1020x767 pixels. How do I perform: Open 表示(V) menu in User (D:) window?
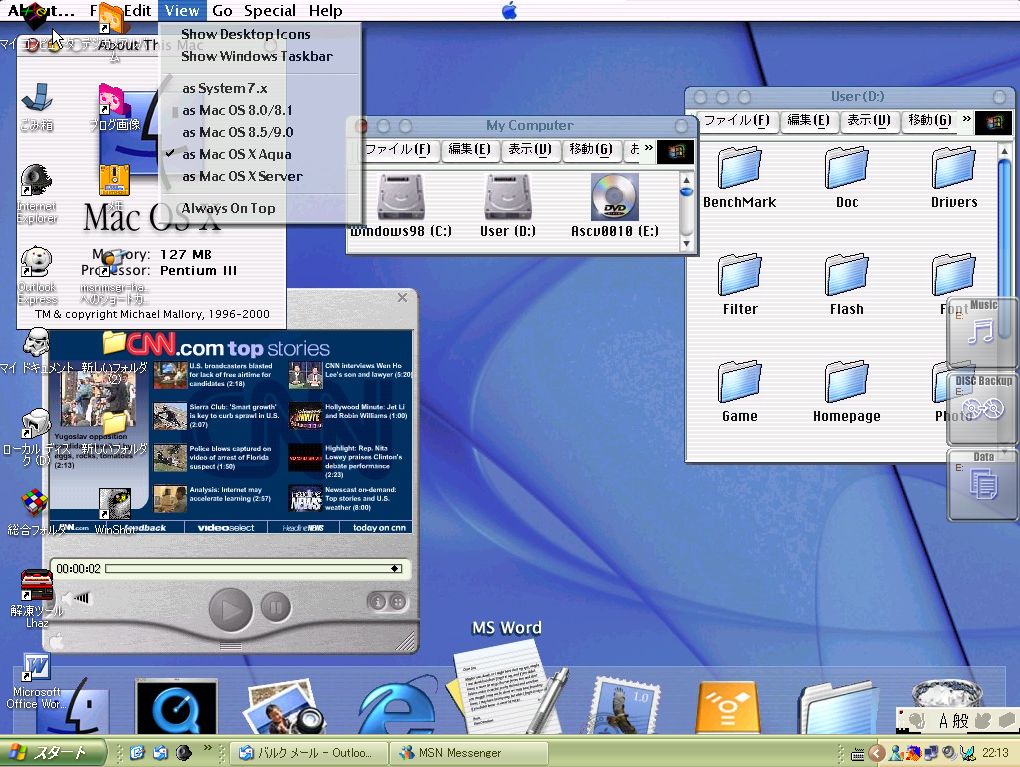point(868,120)
